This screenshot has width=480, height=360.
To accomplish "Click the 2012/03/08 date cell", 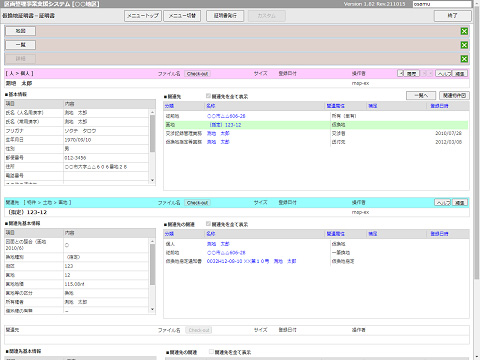I will pyautogui.click(x=448, y=142).
